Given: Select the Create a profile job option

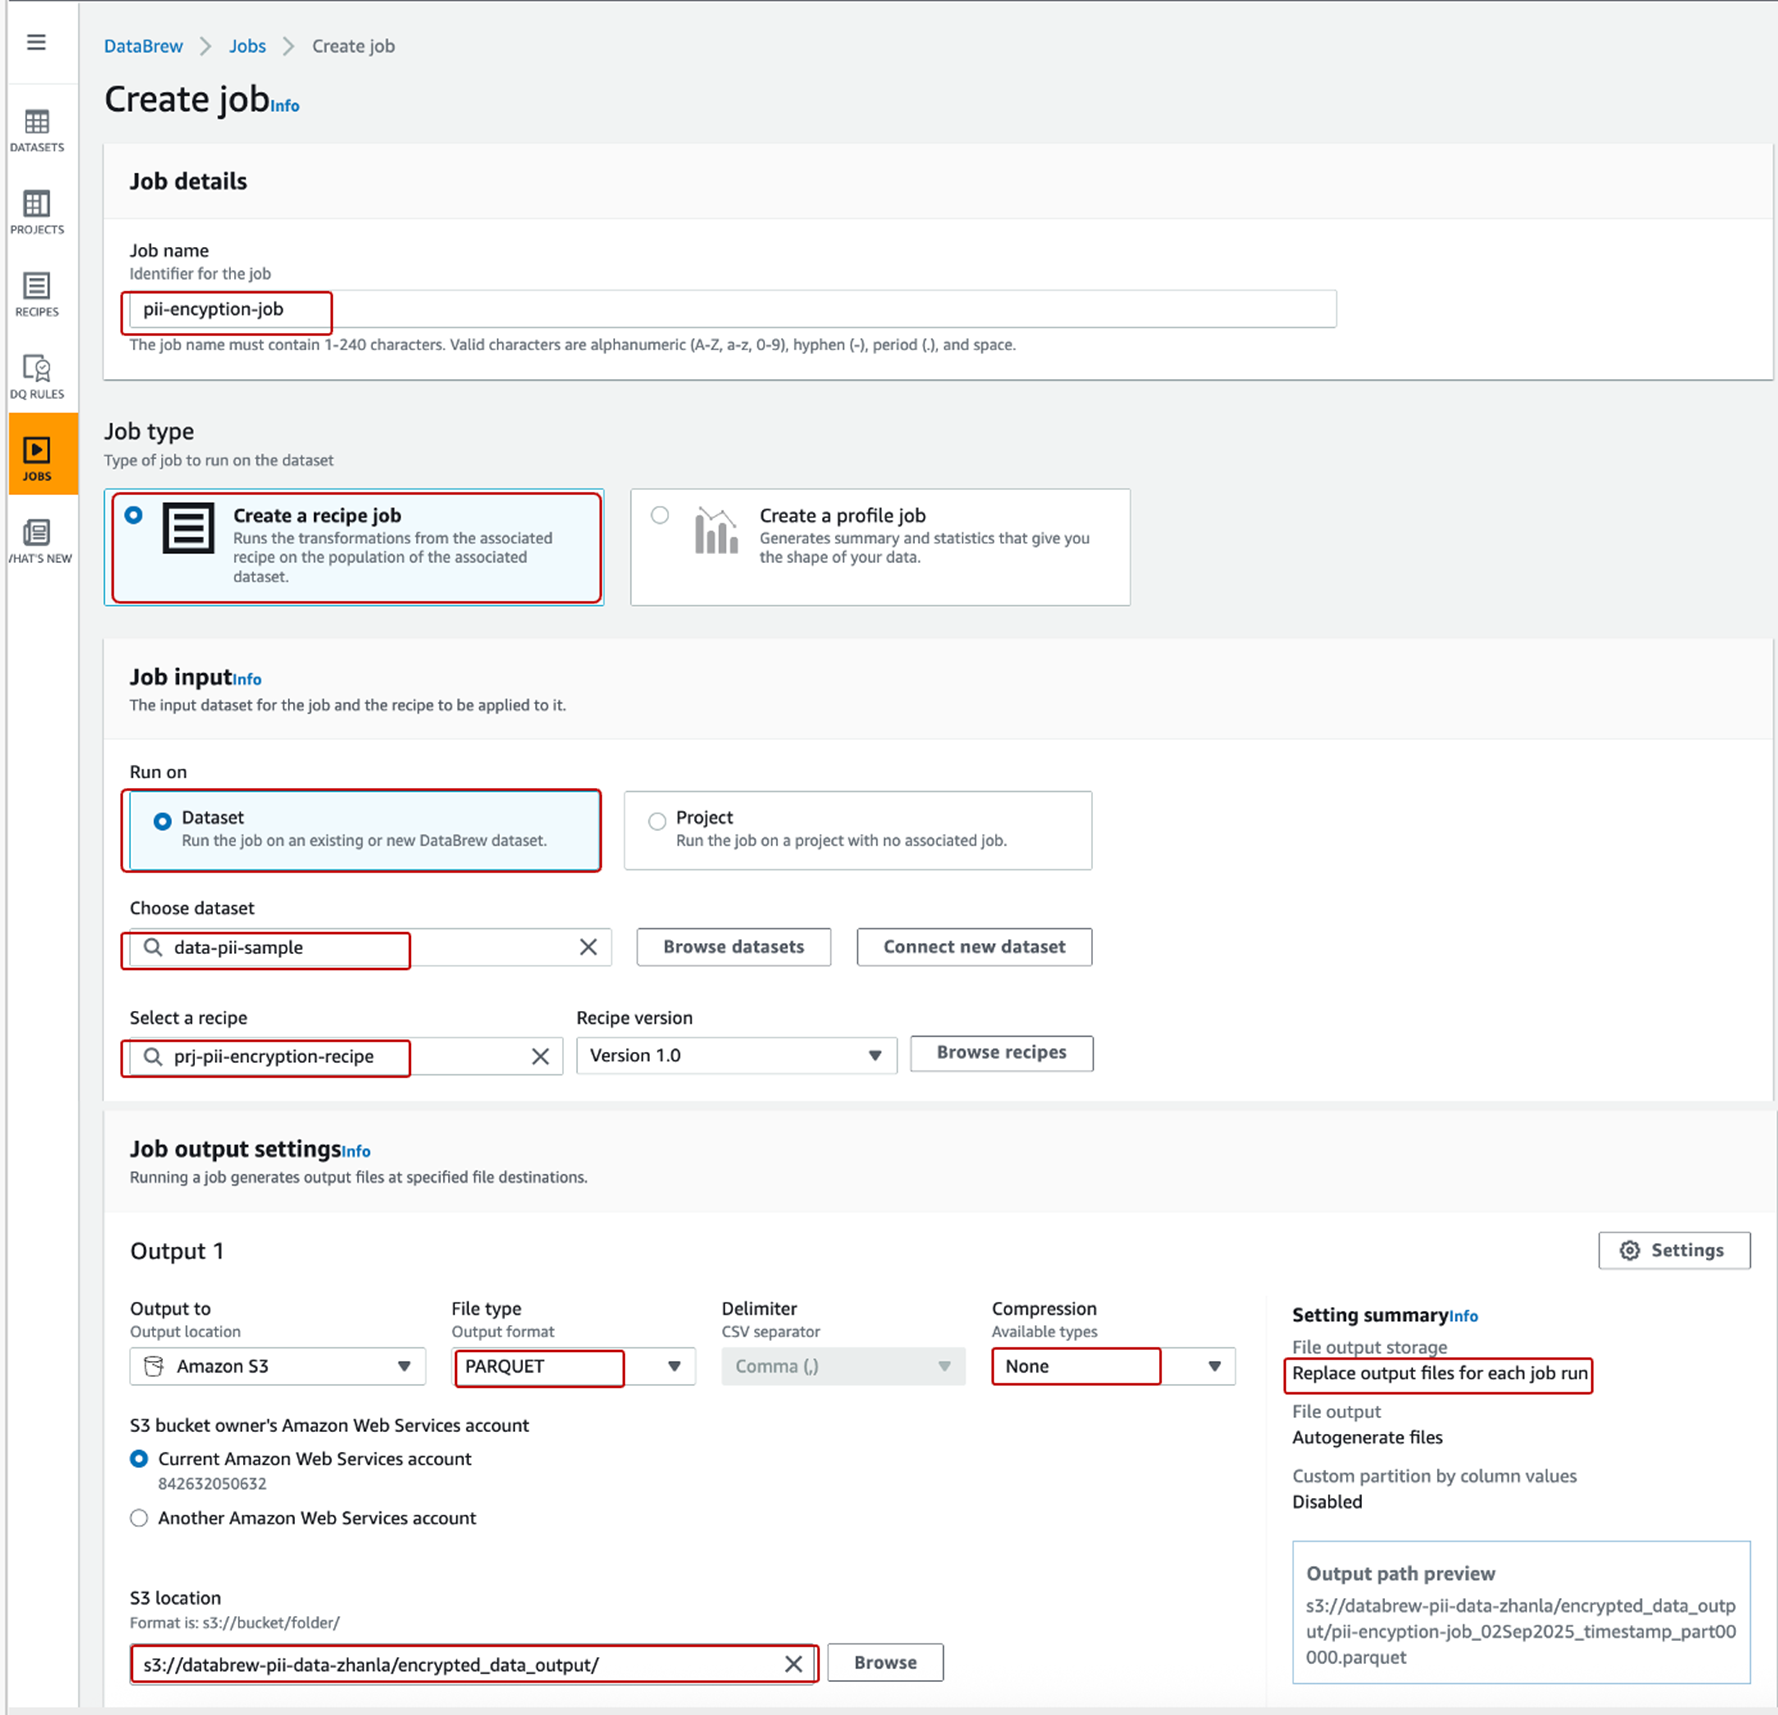Looking at the screenshot, I should [660, 516].
